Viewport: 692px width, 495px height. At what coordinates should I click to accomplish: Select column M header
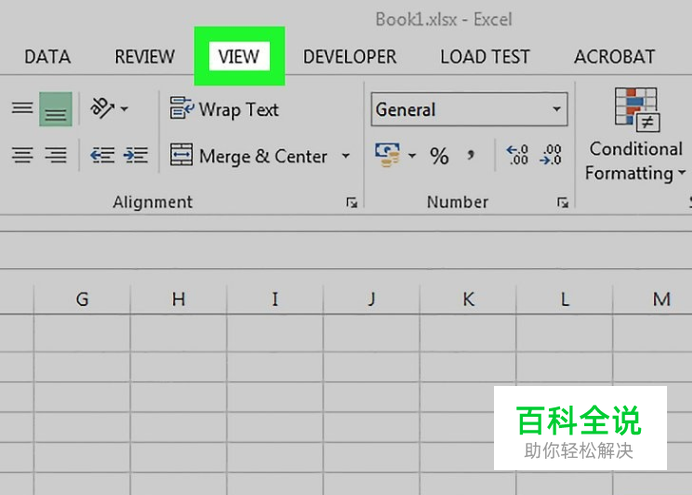[653, 299]
